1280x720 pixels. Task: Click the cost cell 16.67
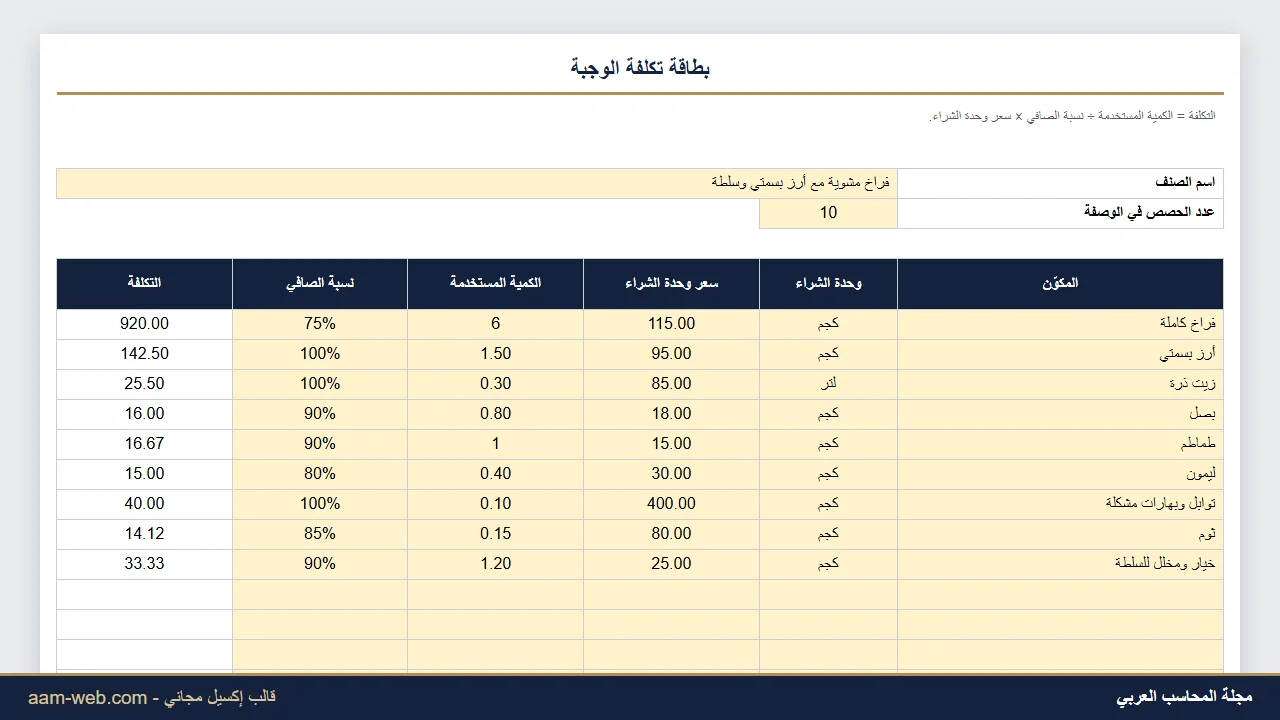[145, 444]
